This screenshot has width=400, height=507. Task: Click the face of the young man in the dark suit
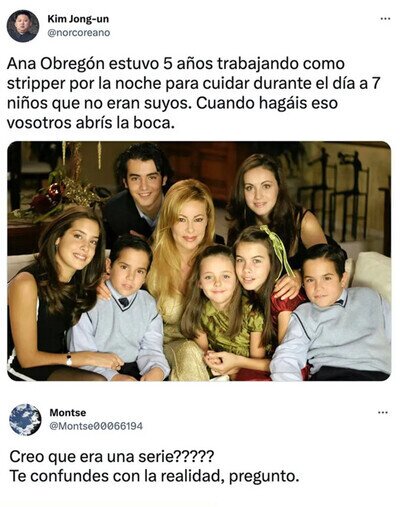pos(143,182)
